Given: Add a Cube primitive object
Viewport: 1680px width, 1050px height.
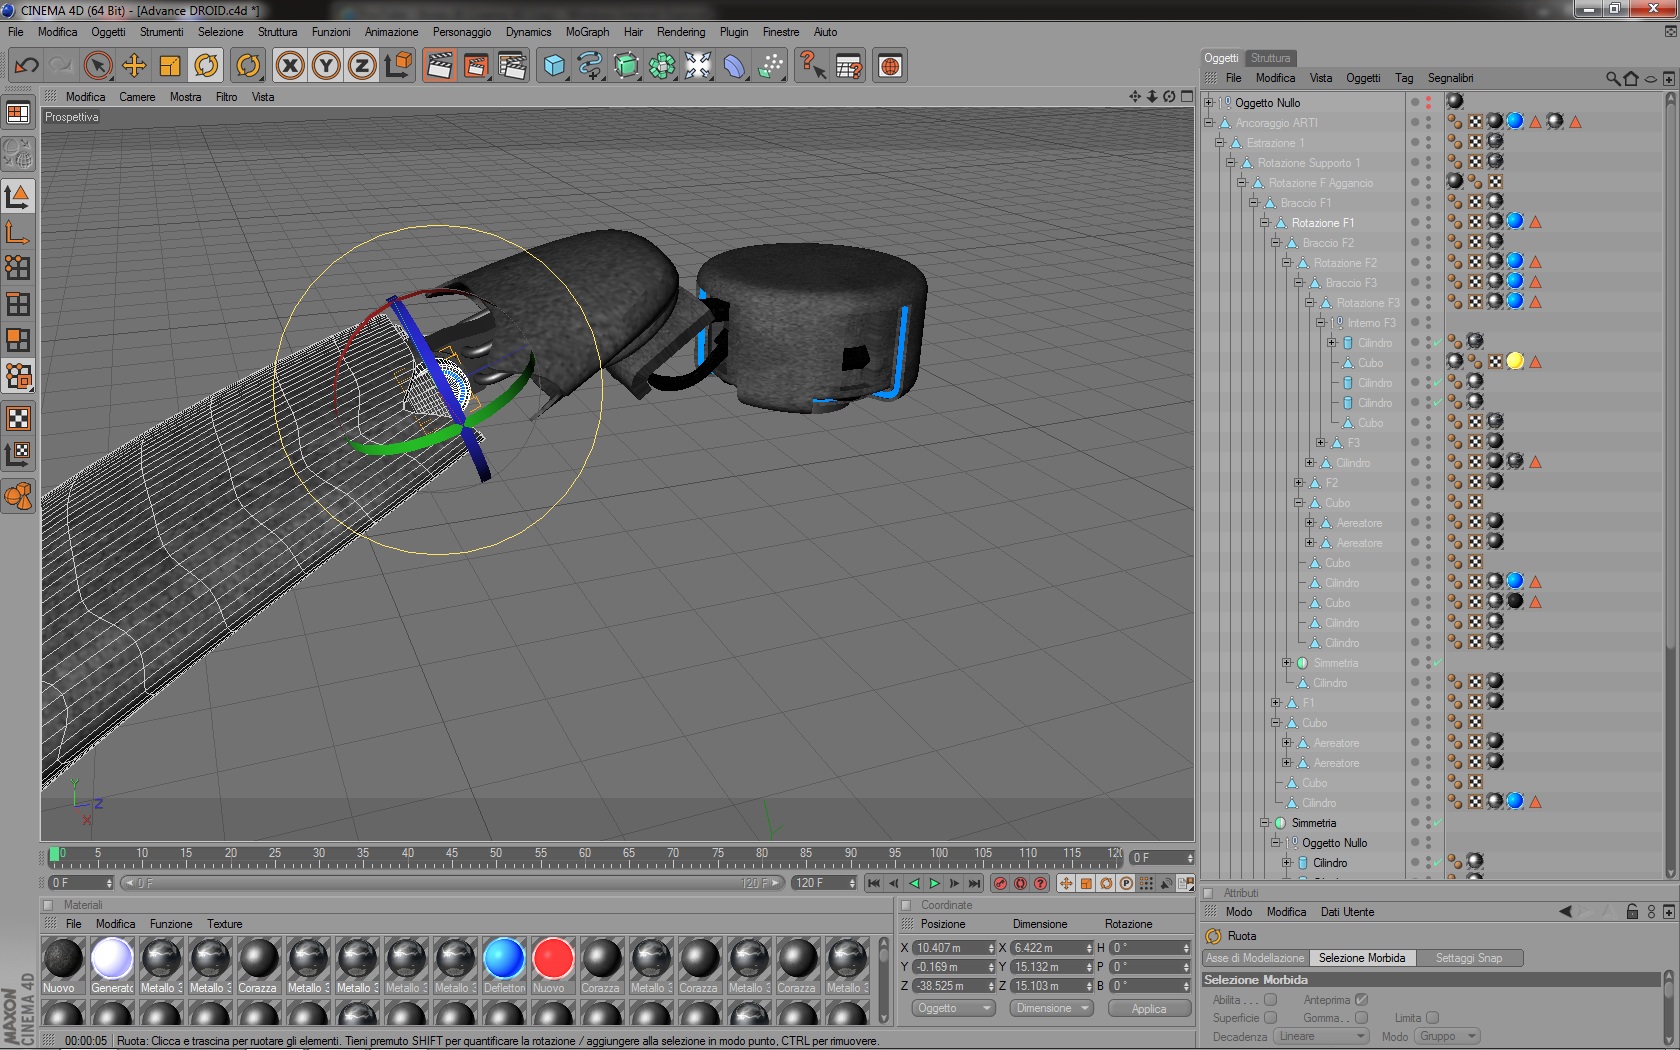Looking at the screenshot, I should pos(554,66).
